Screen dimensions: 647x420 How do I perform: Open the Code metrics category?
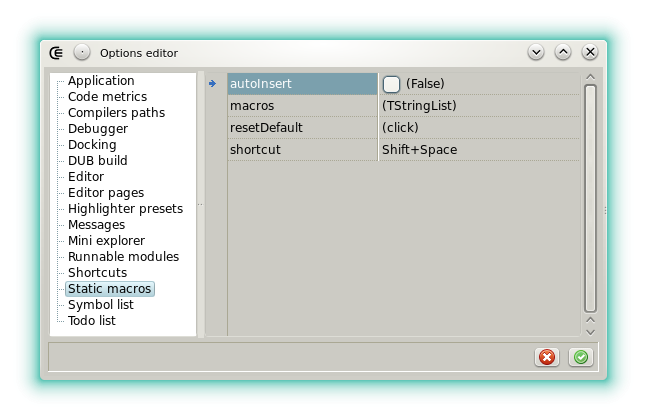tap(108, 97)
